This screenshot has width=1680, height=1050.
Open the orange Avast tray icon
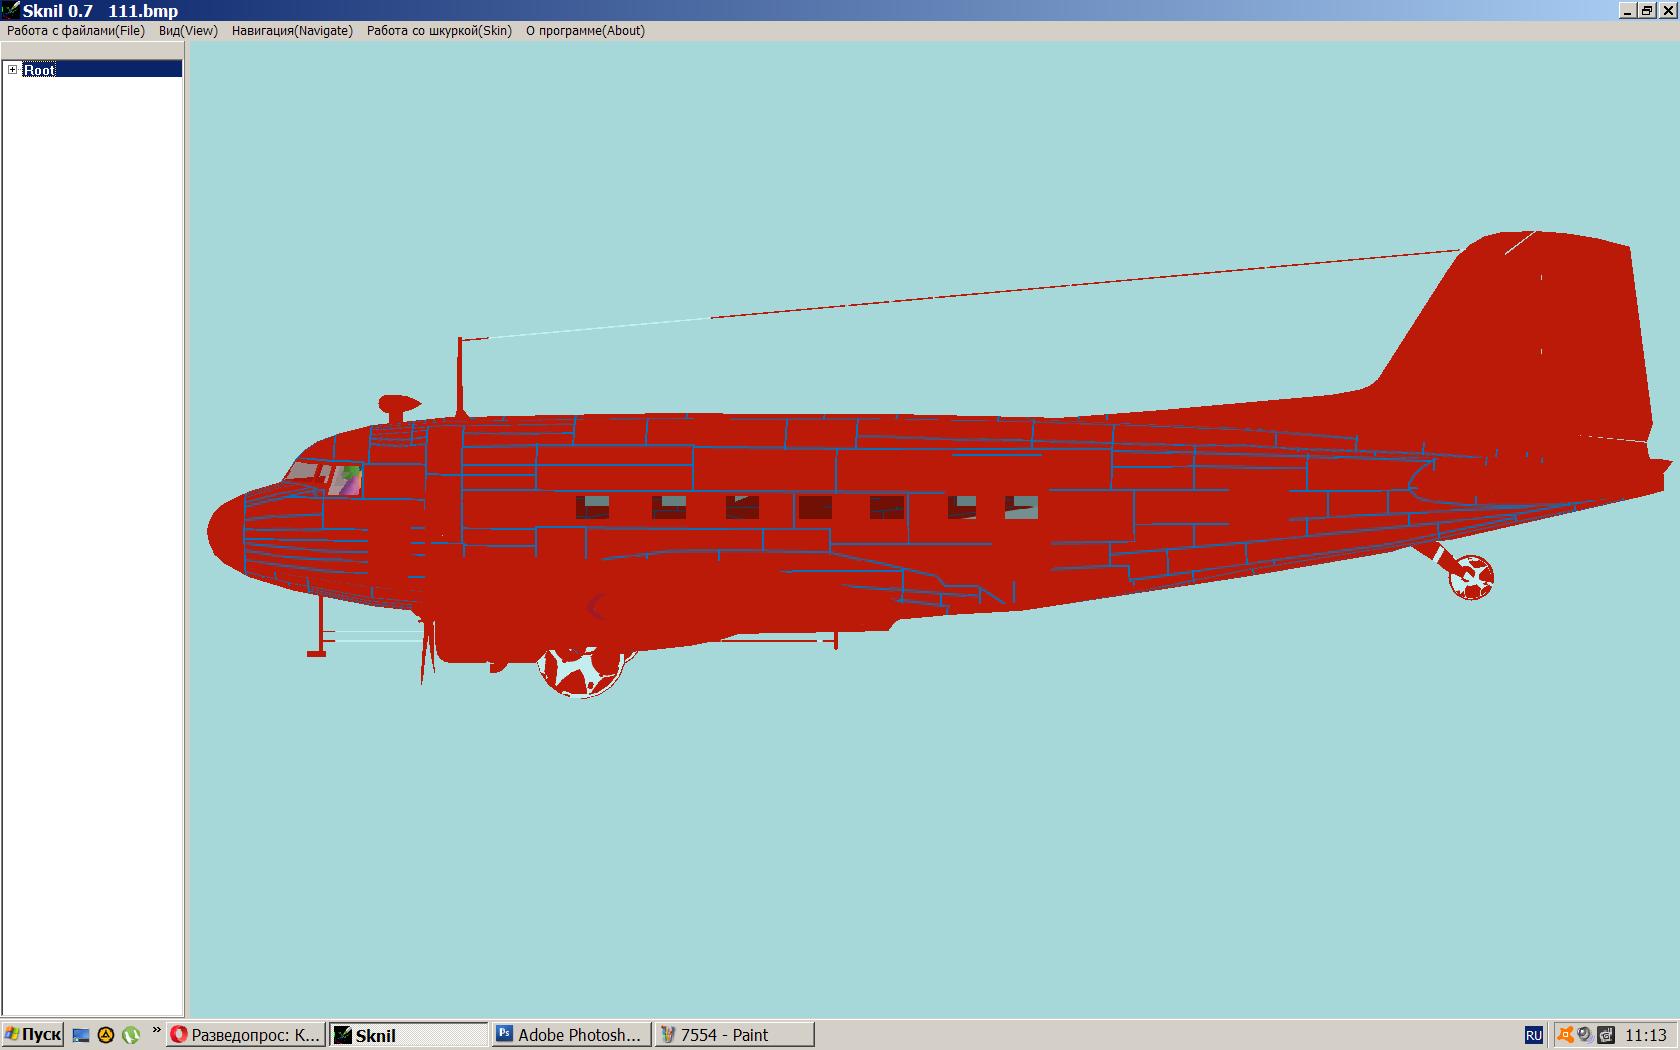coord(1565,1035)
